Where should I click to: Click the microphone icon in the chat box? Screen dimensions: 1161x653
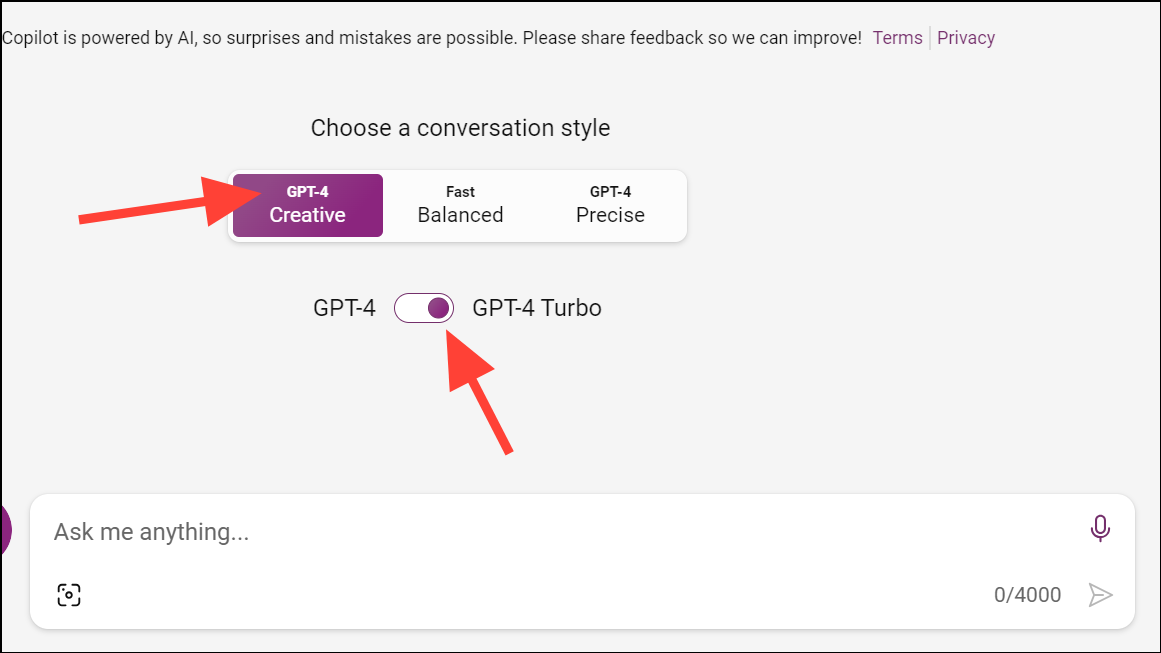tap(1100, 530)
